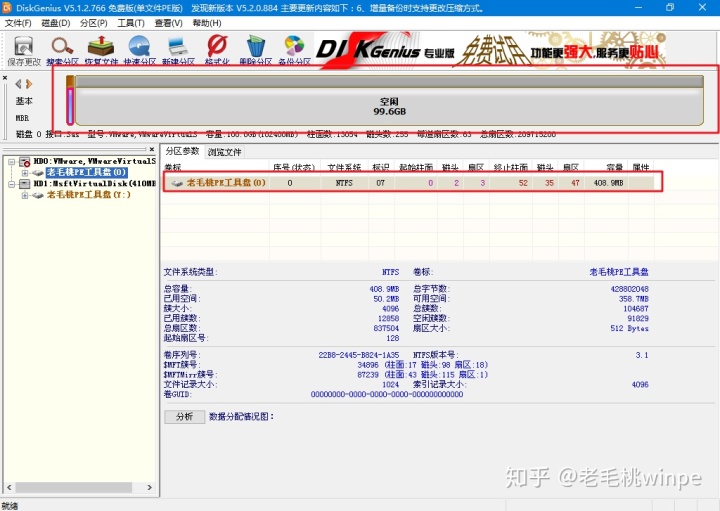
Task: Select 老毛桃PE工具盘 (Y:) in the disk tree
Action: point(89,195)
